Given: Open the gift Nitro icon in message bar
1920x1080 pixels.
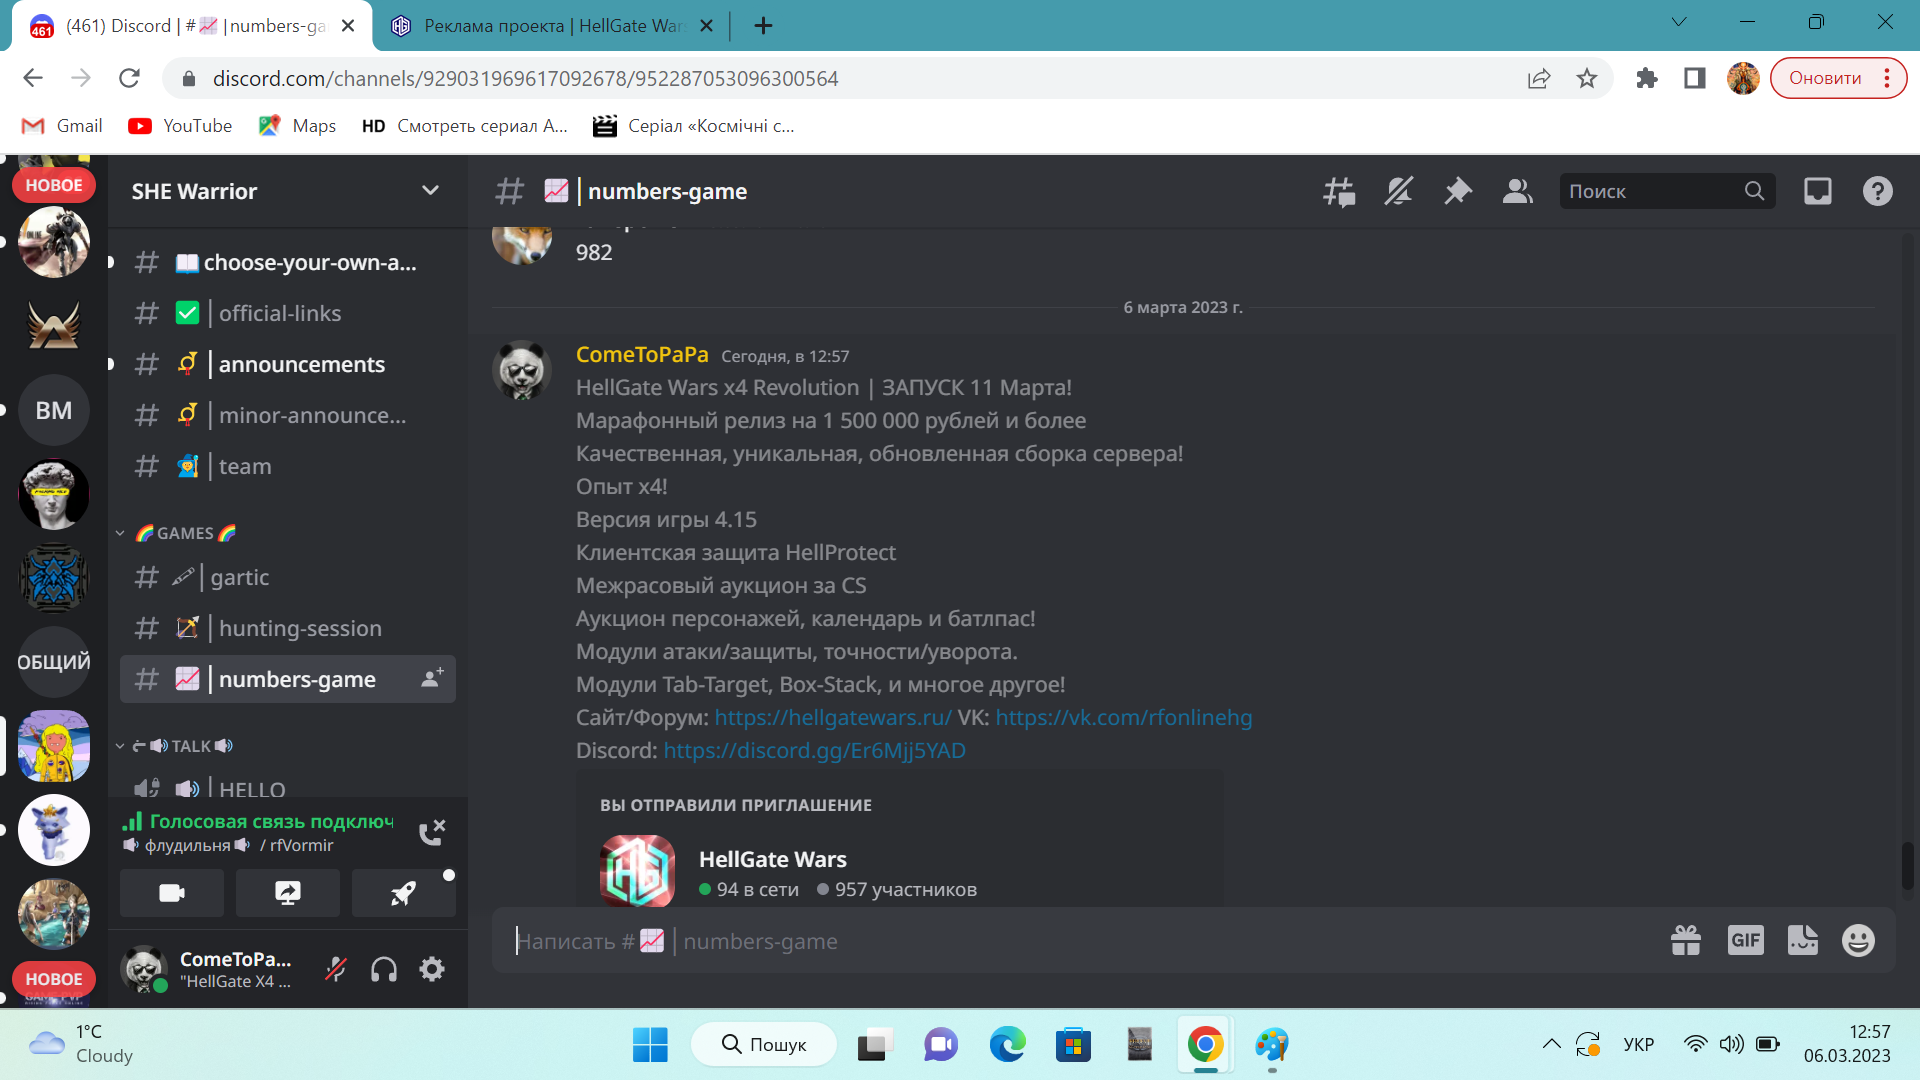Looking at the screenshot, I should tap(1686, 940).
